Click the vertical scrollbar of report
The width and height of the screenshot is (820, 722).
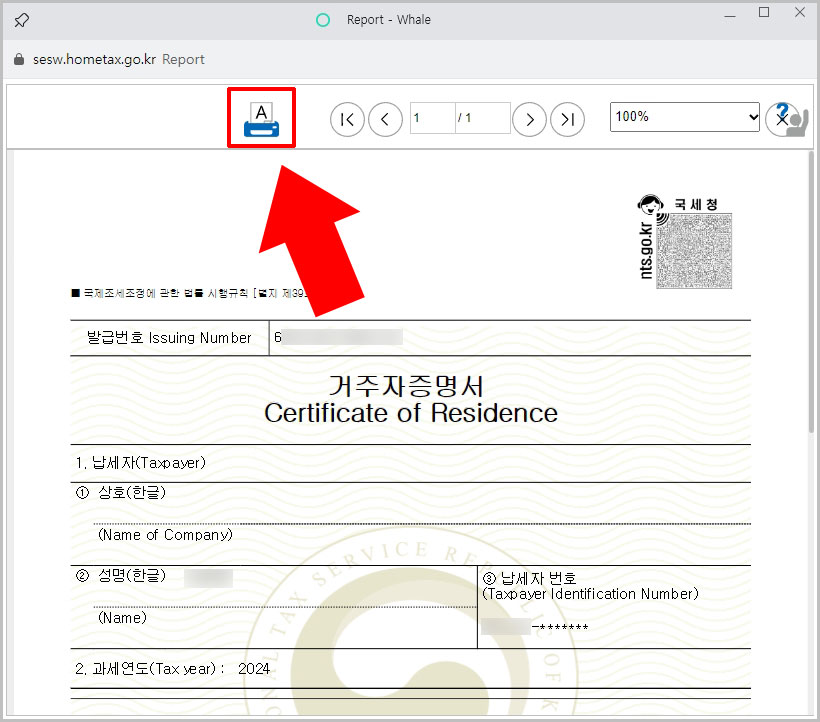tap(811, 293)
